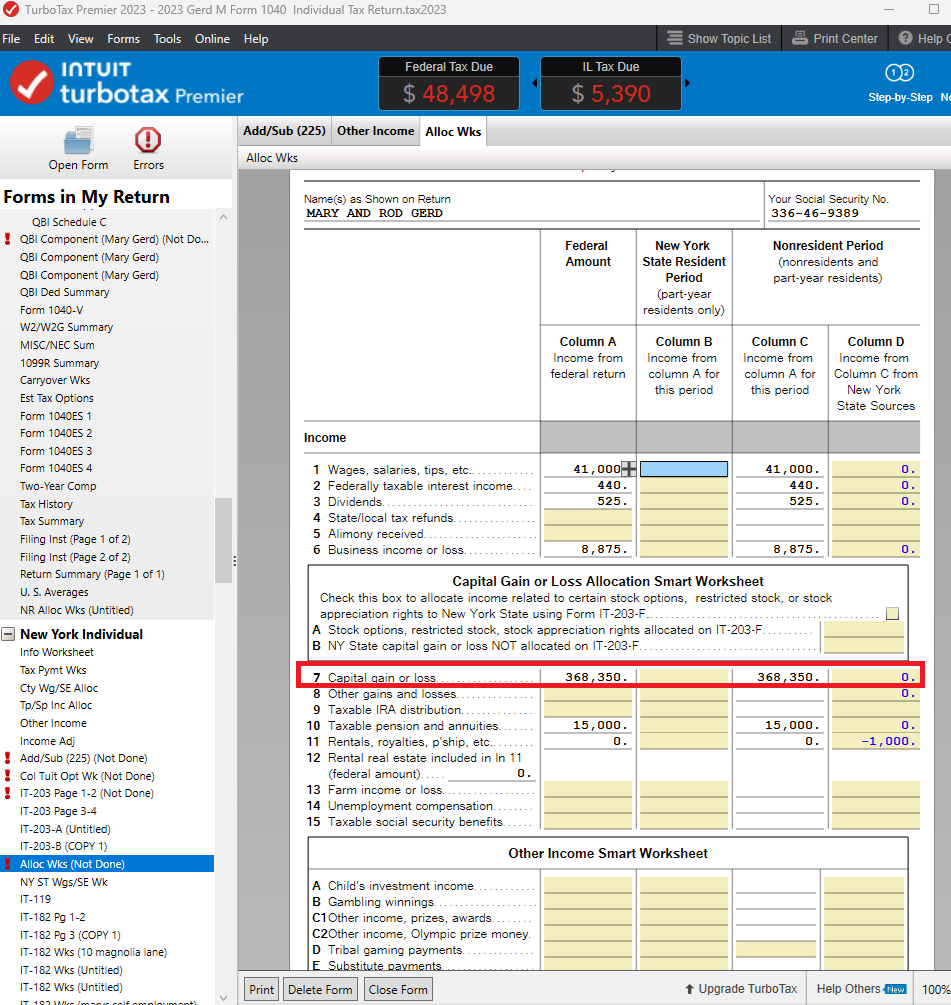Open IT-203-B (COPY 1) form
The width and height of the screenshot is (951, 1005).
(63, 846)
